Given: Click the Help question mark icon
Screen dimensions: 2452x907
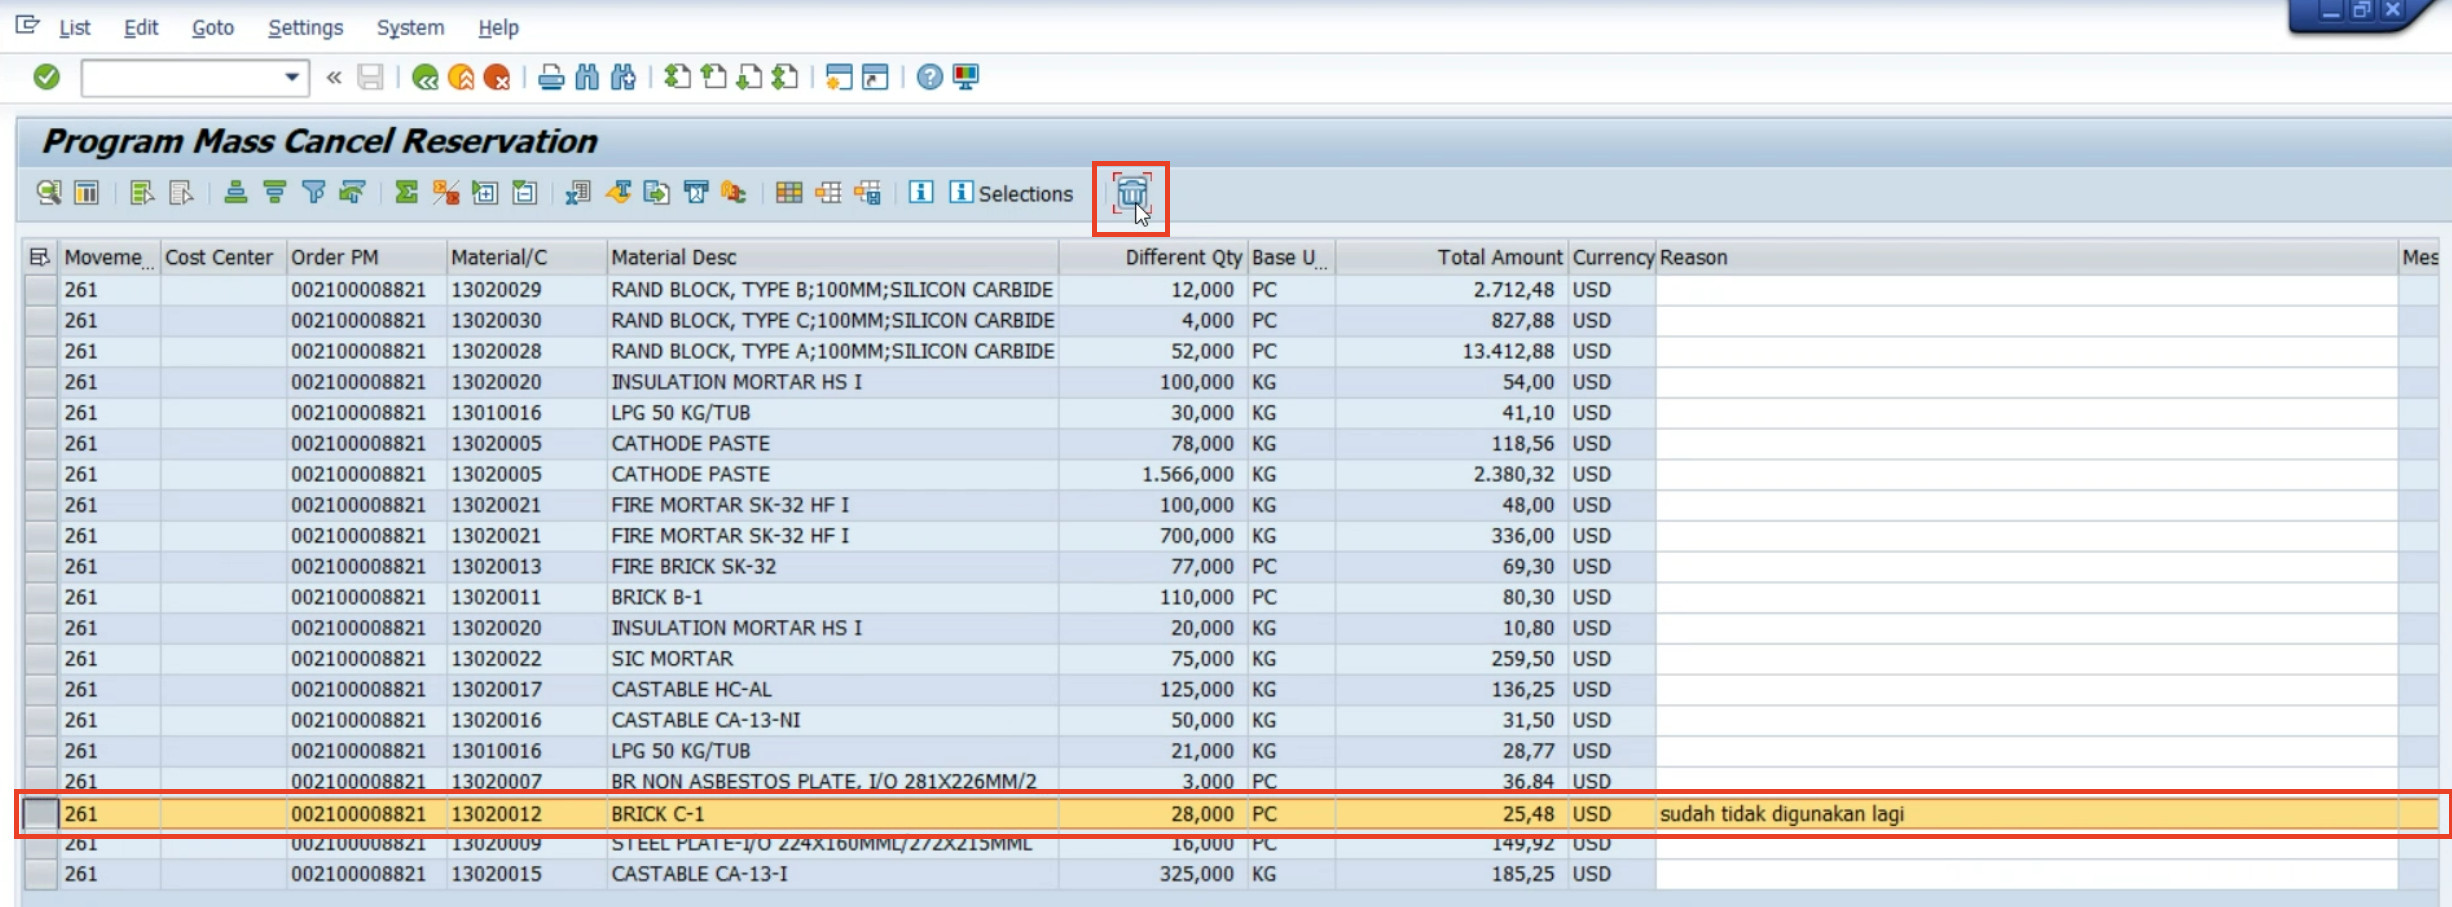Looking at the screenshot, I should pos(929,77).
